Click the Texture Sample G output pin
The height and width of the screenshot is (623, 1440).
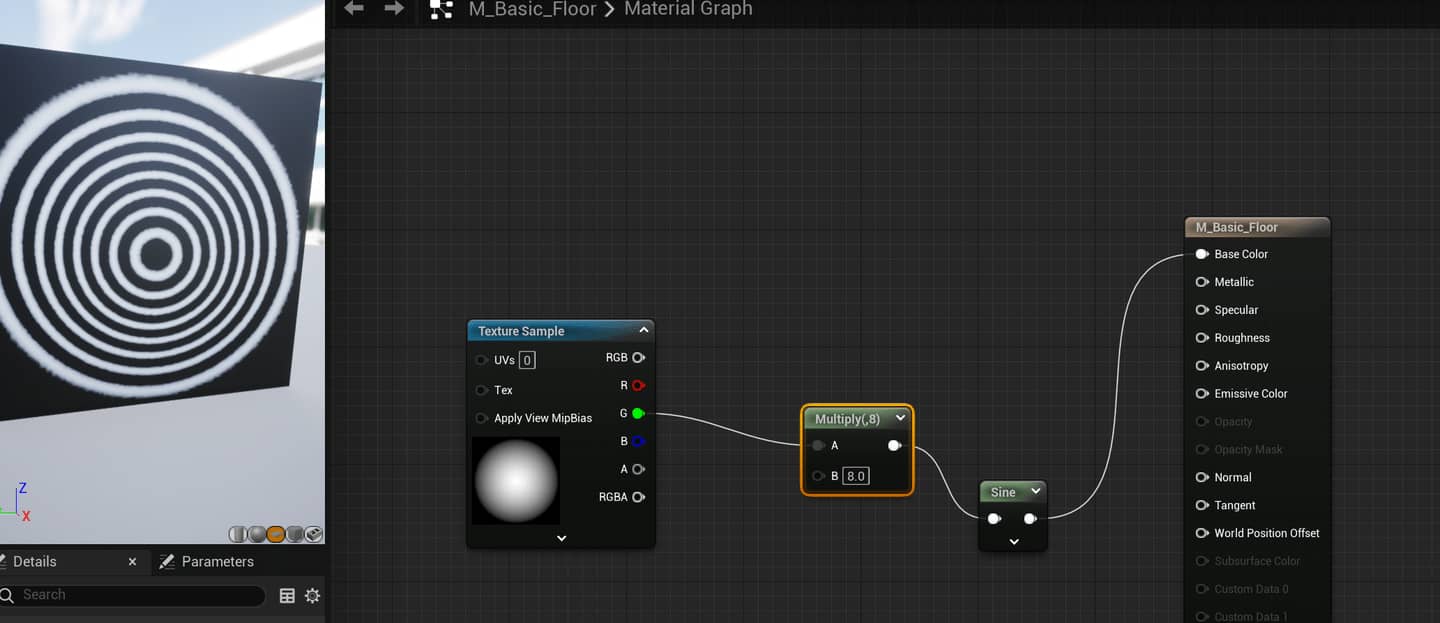[x=638, y=413]
